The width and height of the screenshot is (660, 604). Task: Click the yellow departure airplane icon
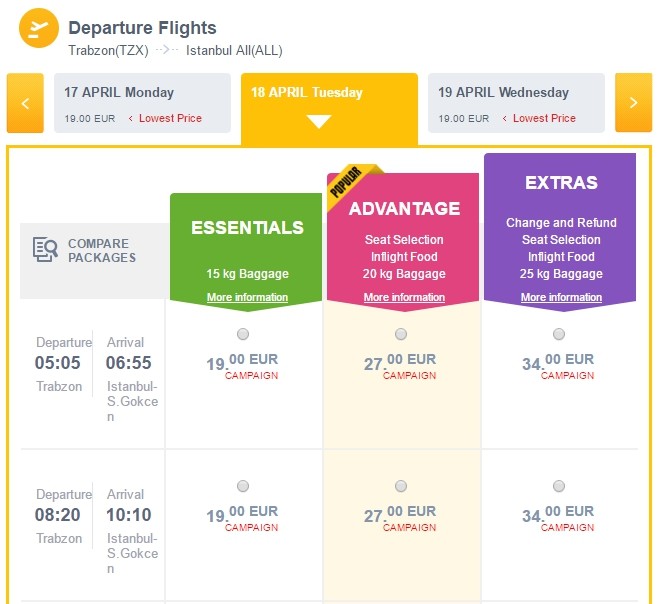(x=38, y=28)
